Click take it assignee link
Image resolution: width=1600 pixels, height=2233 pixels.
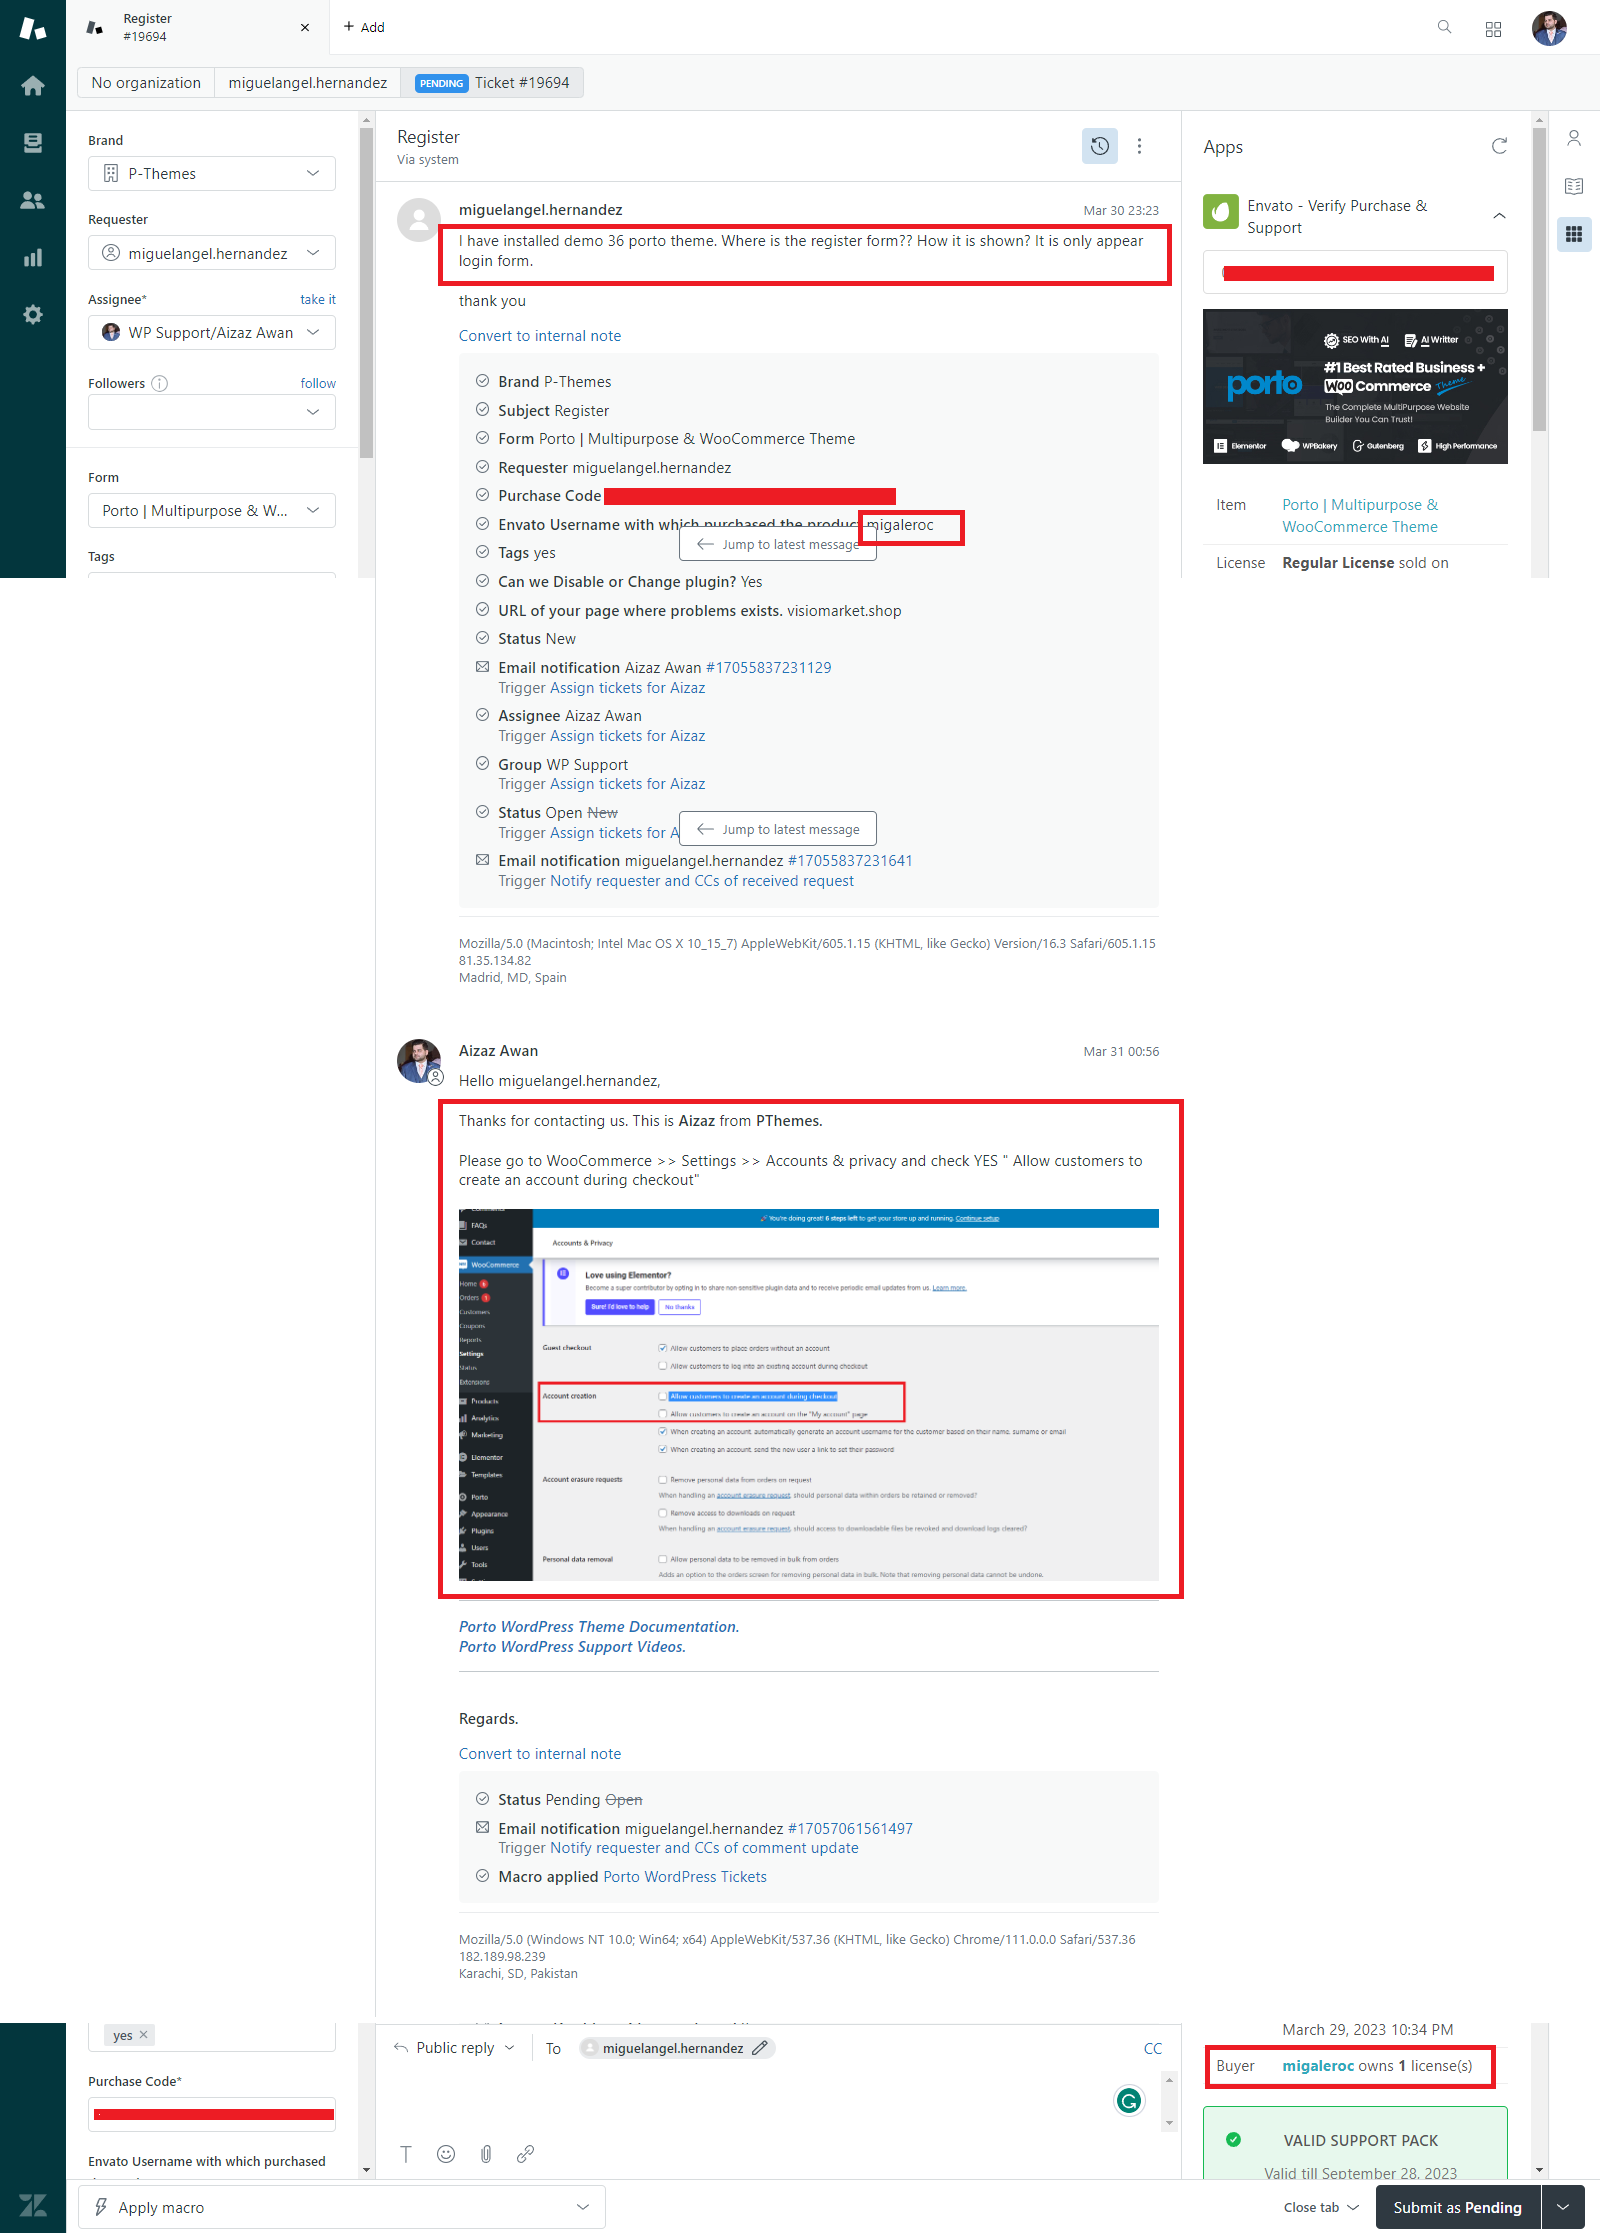click(x=318, y=299)
